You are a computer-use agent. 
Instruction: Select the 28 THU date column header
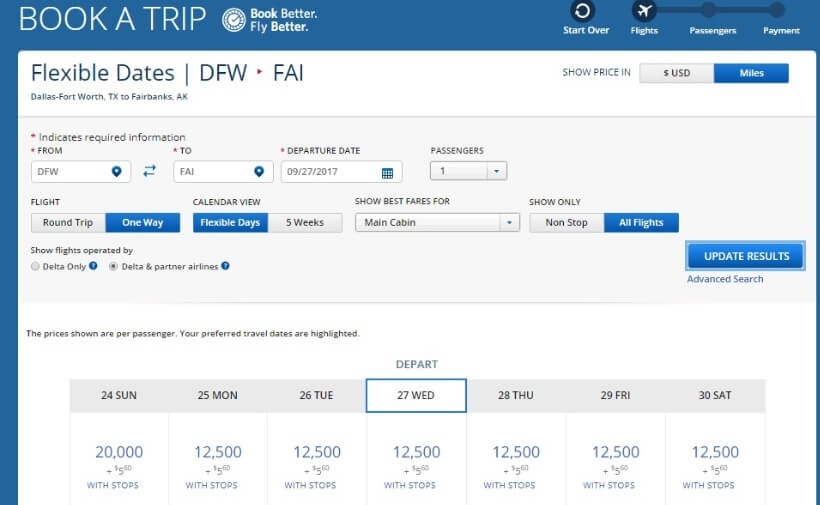(516, 396)
